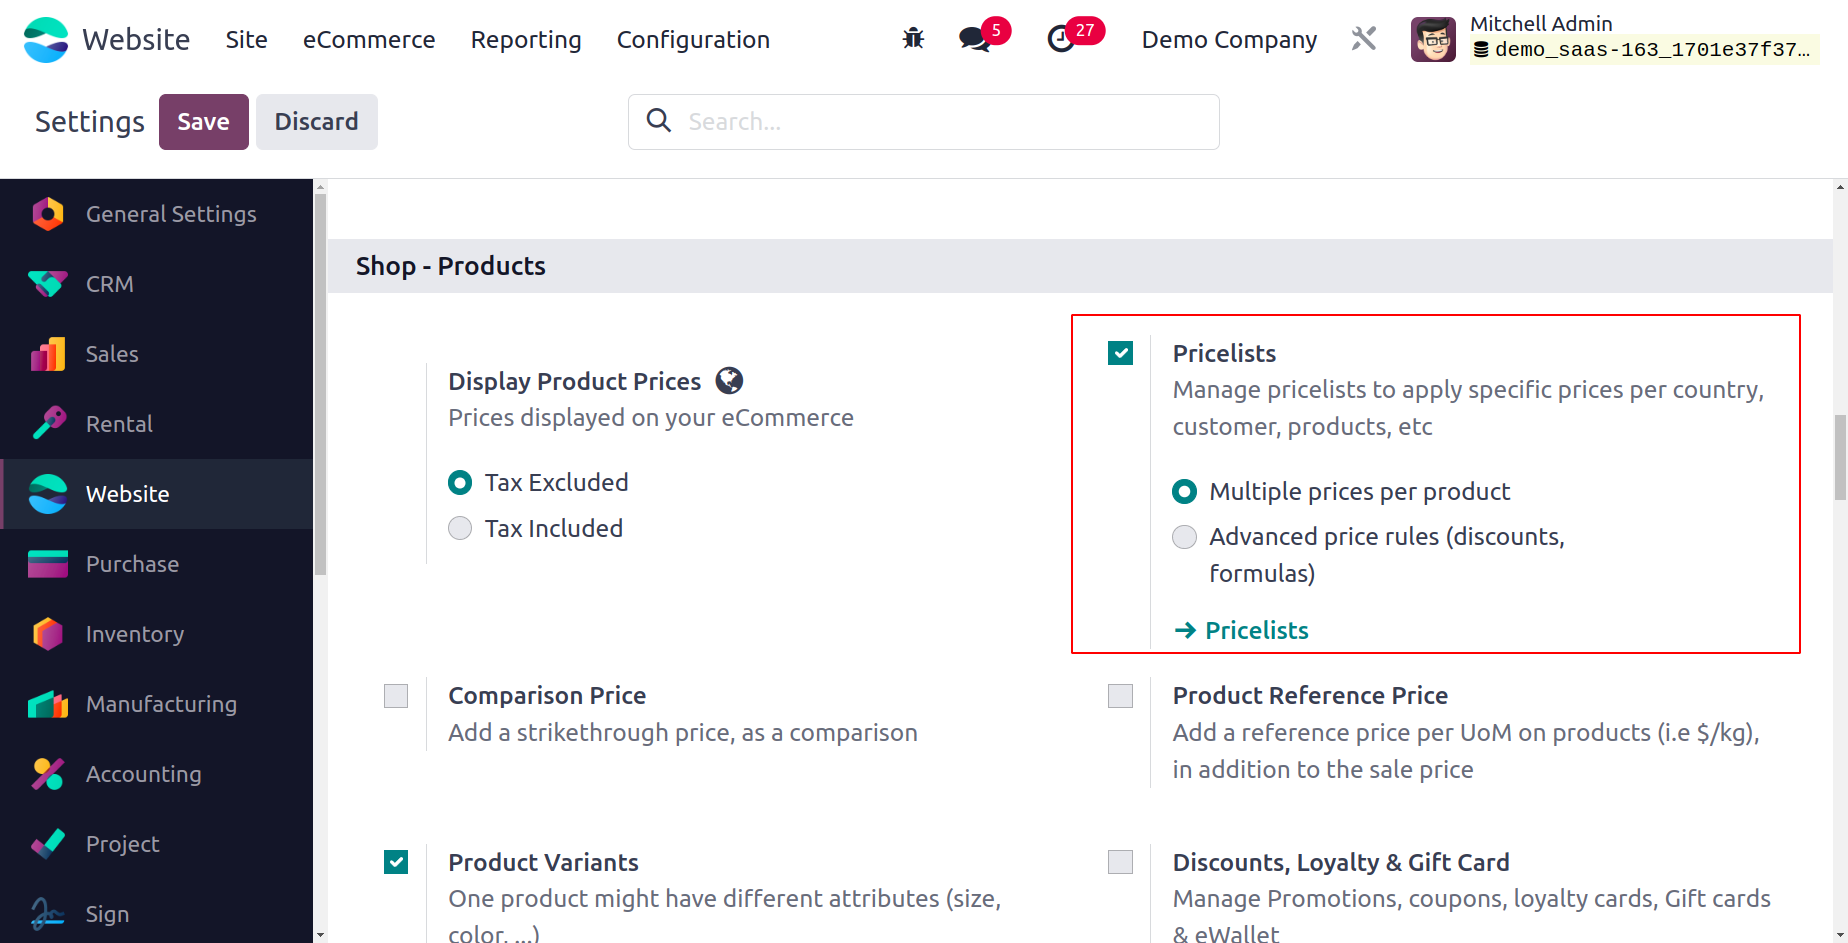Enable the Comparison Price checkbox
Viewport: 1848px width, 943px height.
click(x=396, y=696)
